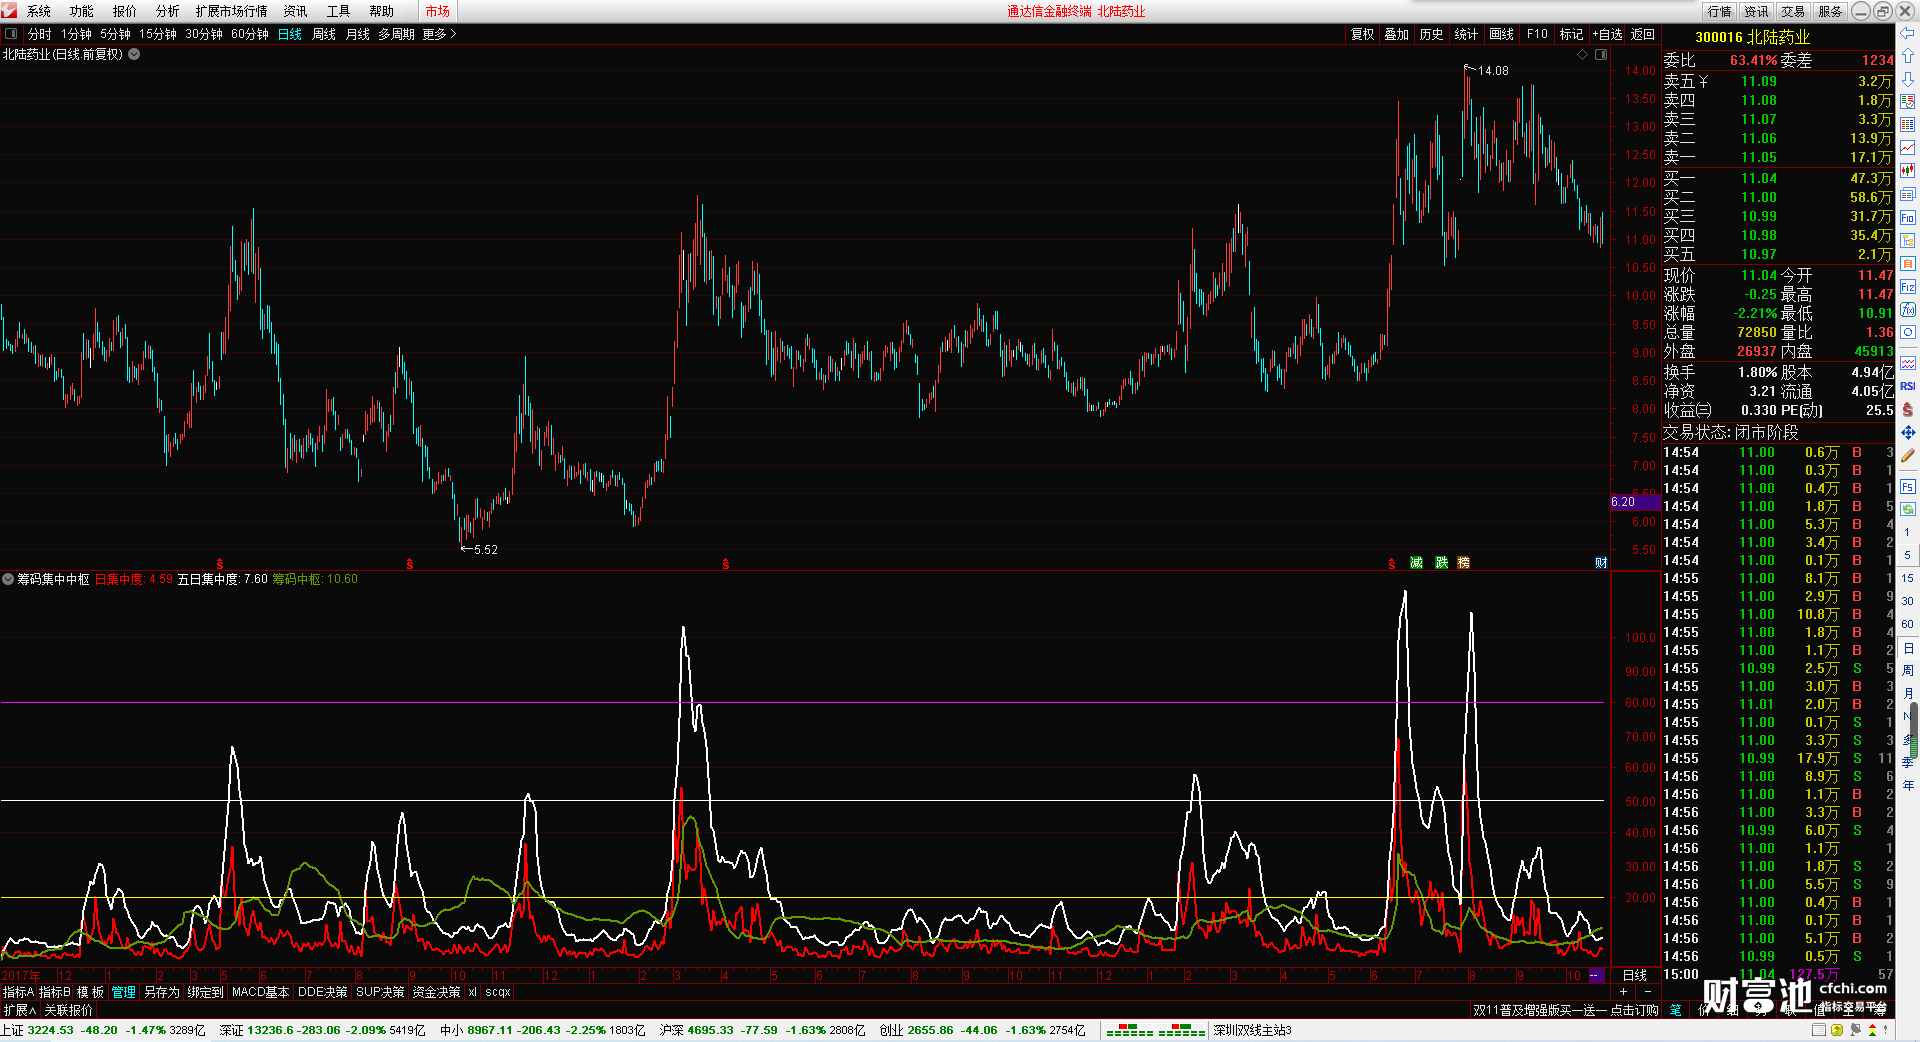The width and height of the screenshot is (1920, 1042).
Task: Click the TDX app logo icon
Action: tap(10, 11)
